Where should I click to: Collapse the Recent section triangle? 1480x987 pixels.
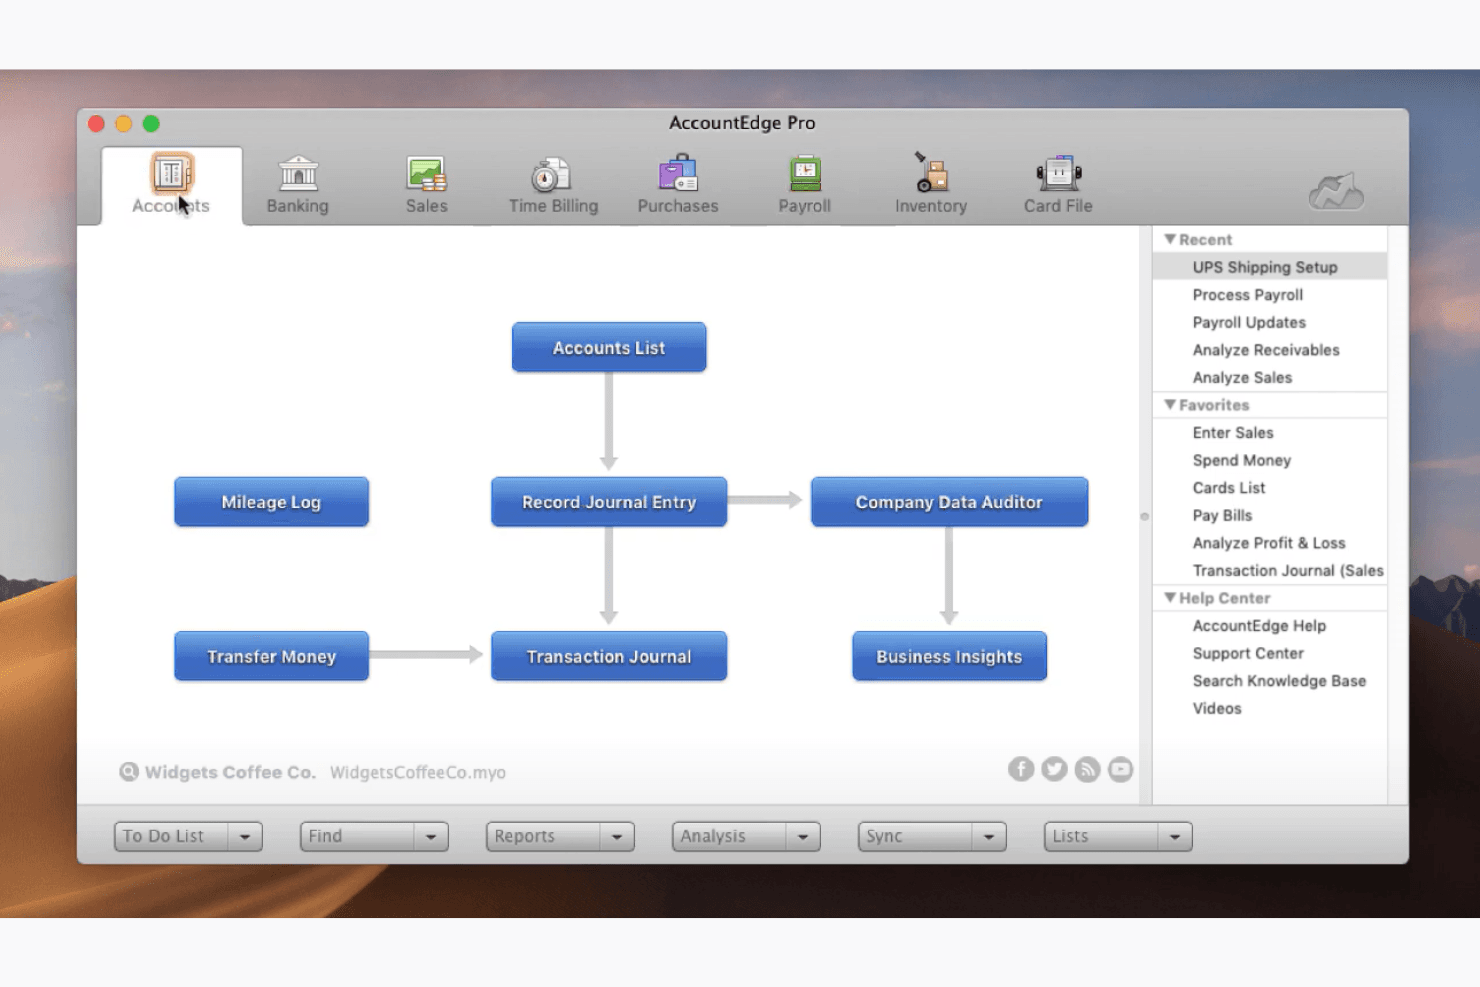(x=1170, y=239)
